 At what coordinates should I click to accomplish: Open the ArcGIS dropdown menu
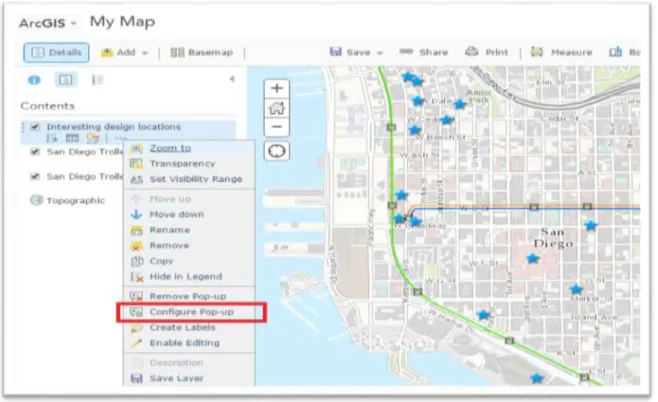coord(48,23)
